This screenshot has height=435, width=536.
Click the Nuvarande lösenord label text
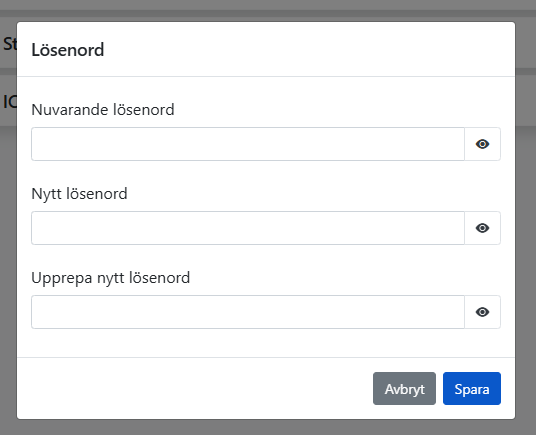click(103, 110)
